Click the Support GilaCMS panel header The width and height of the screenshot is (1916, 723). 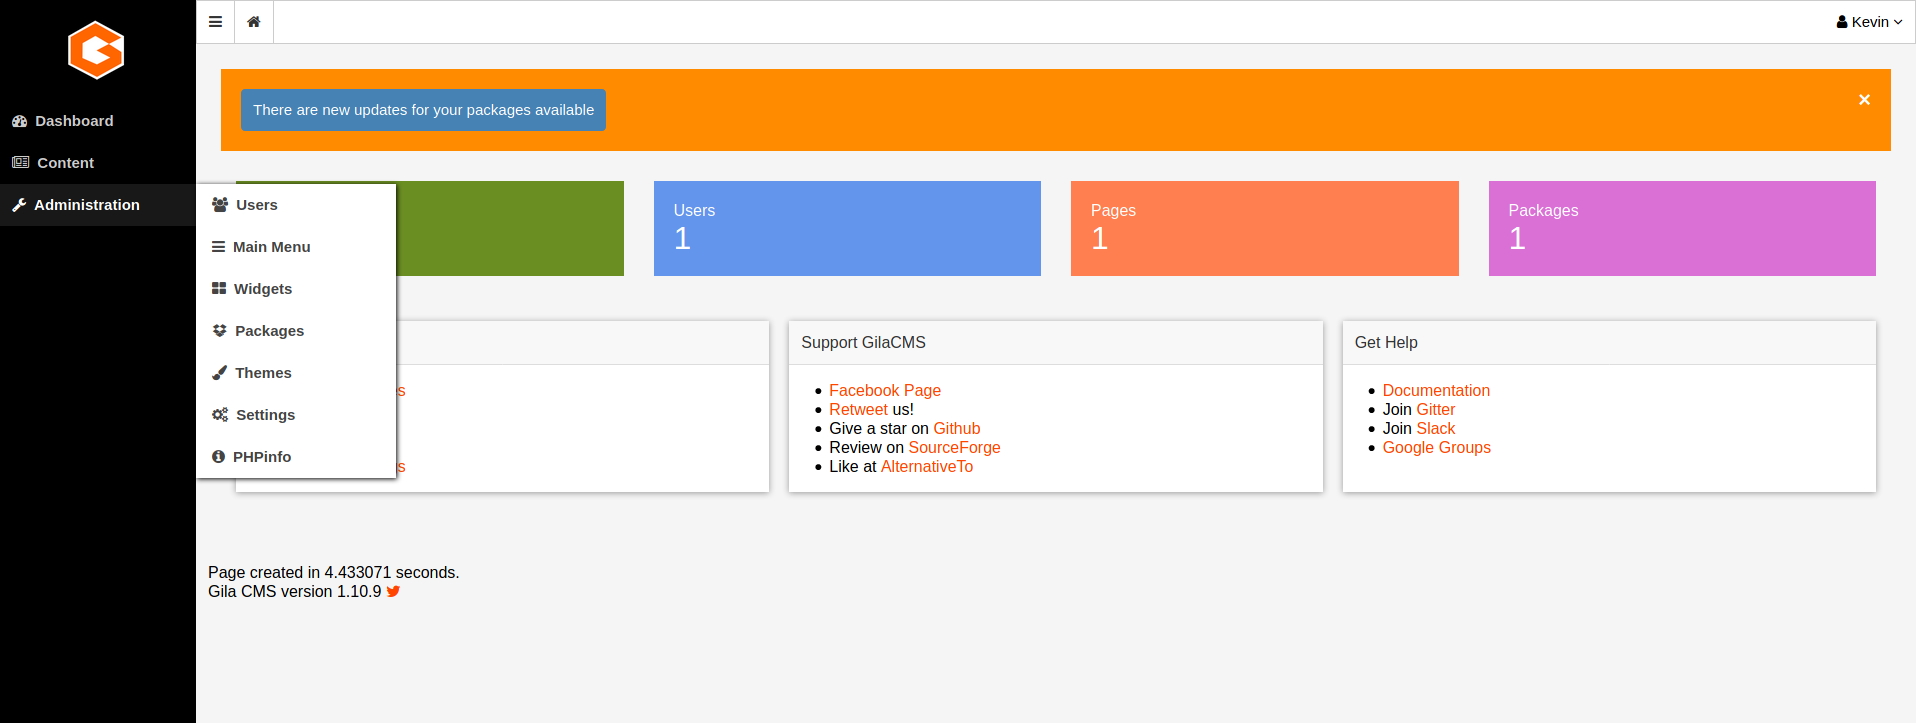[1056, 343]
